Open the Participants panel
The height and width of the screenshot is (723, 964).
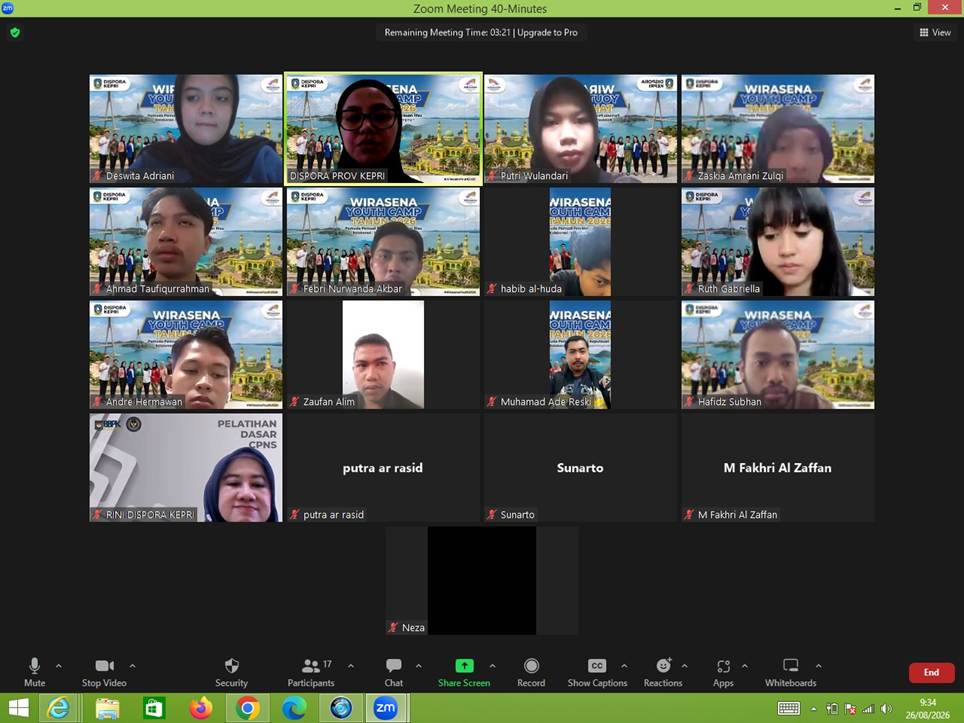(x=311, y=673)
